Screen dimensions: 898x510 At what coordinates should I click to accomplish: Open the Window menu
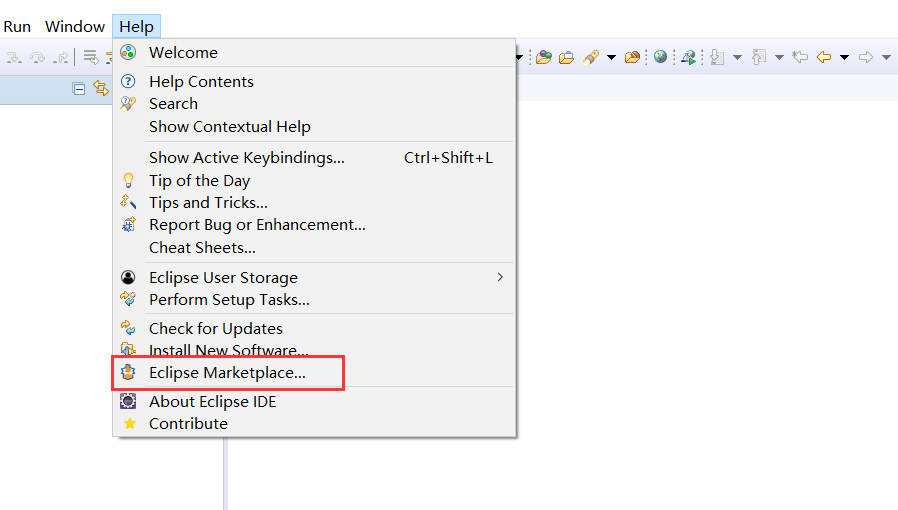[75, 27]
